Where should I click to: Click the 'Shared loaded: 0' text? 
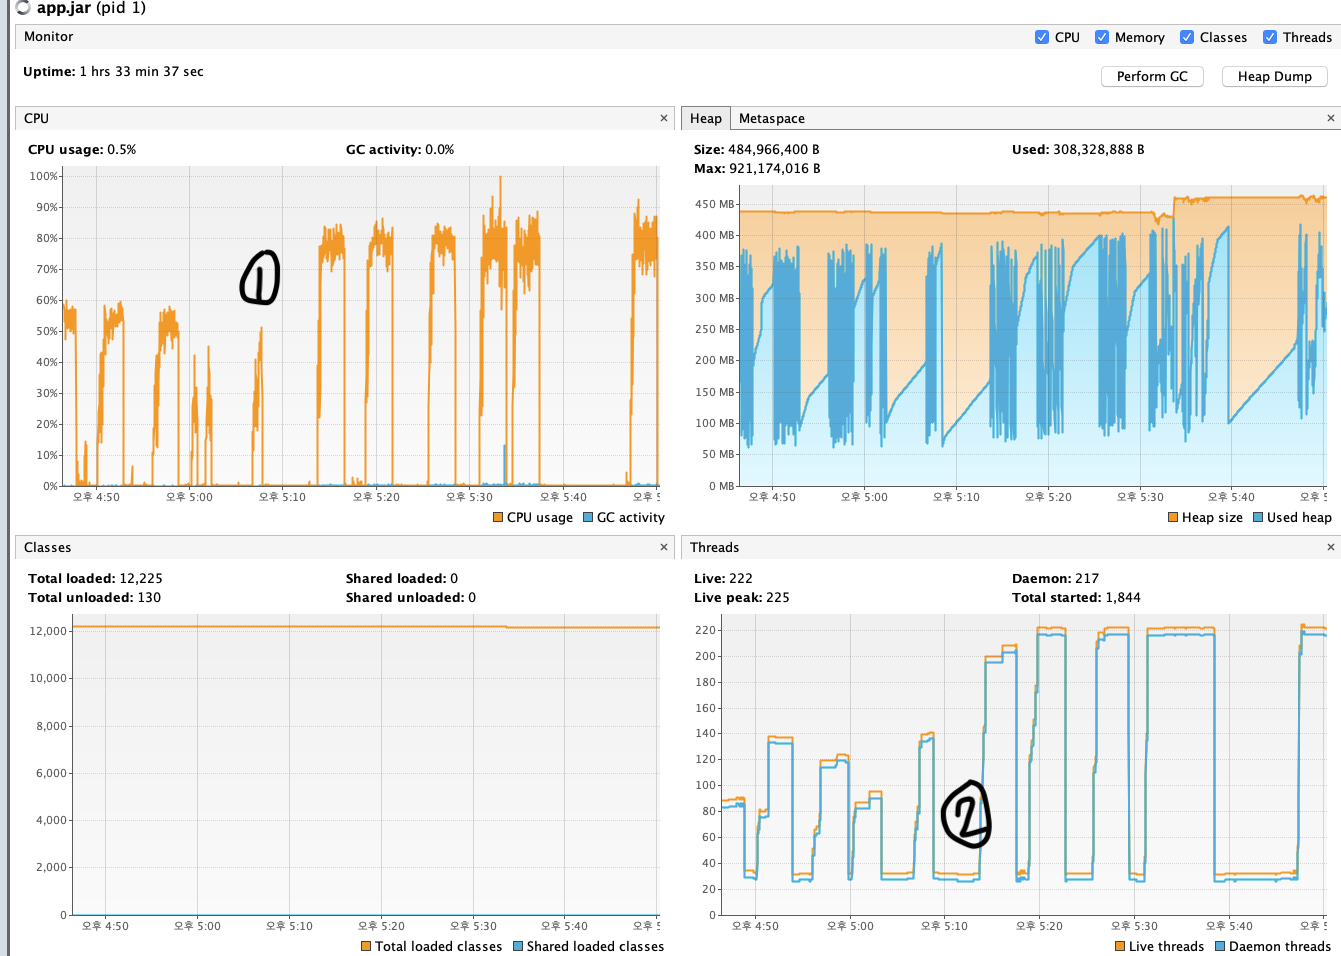pyautogui.click(x=402, y=579)
